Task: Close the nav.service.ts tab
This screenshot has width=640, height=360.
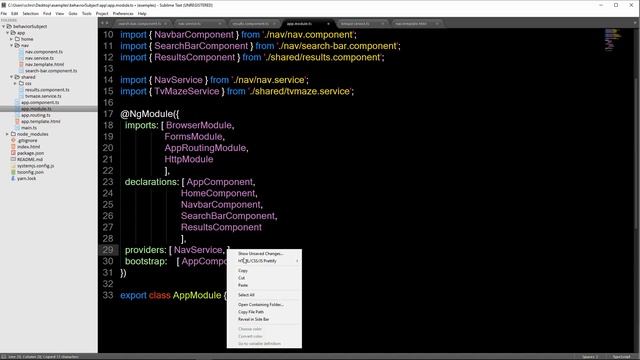Action: pos(220,24)
